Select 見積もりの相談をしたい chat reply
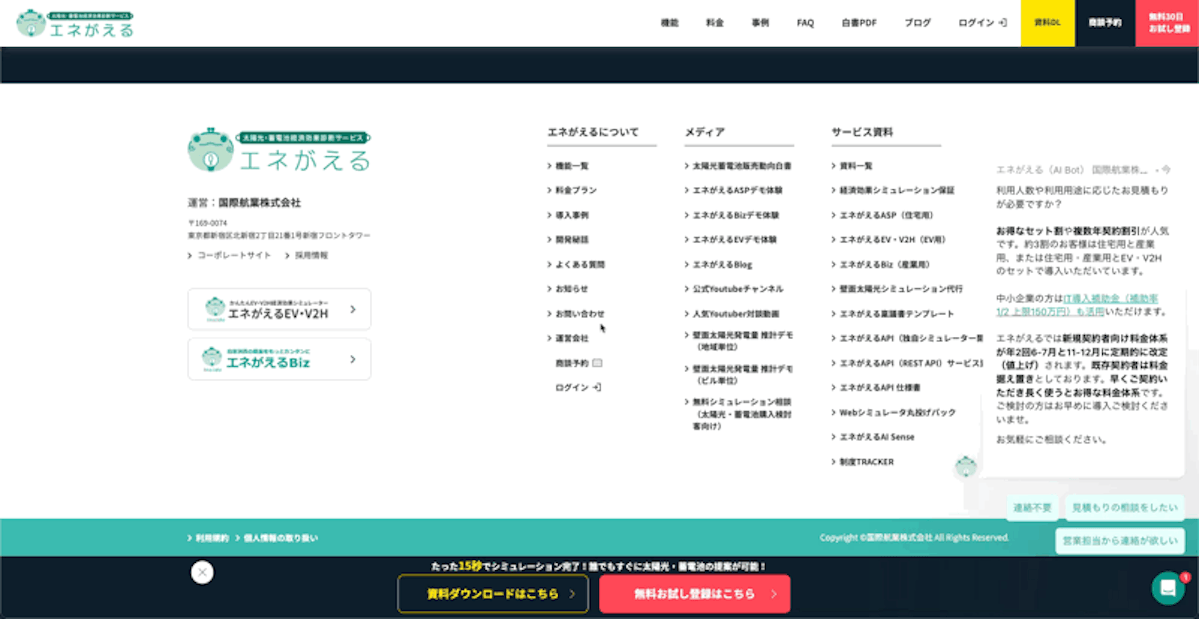1199x619 pixels. [x=1124, y=508]
